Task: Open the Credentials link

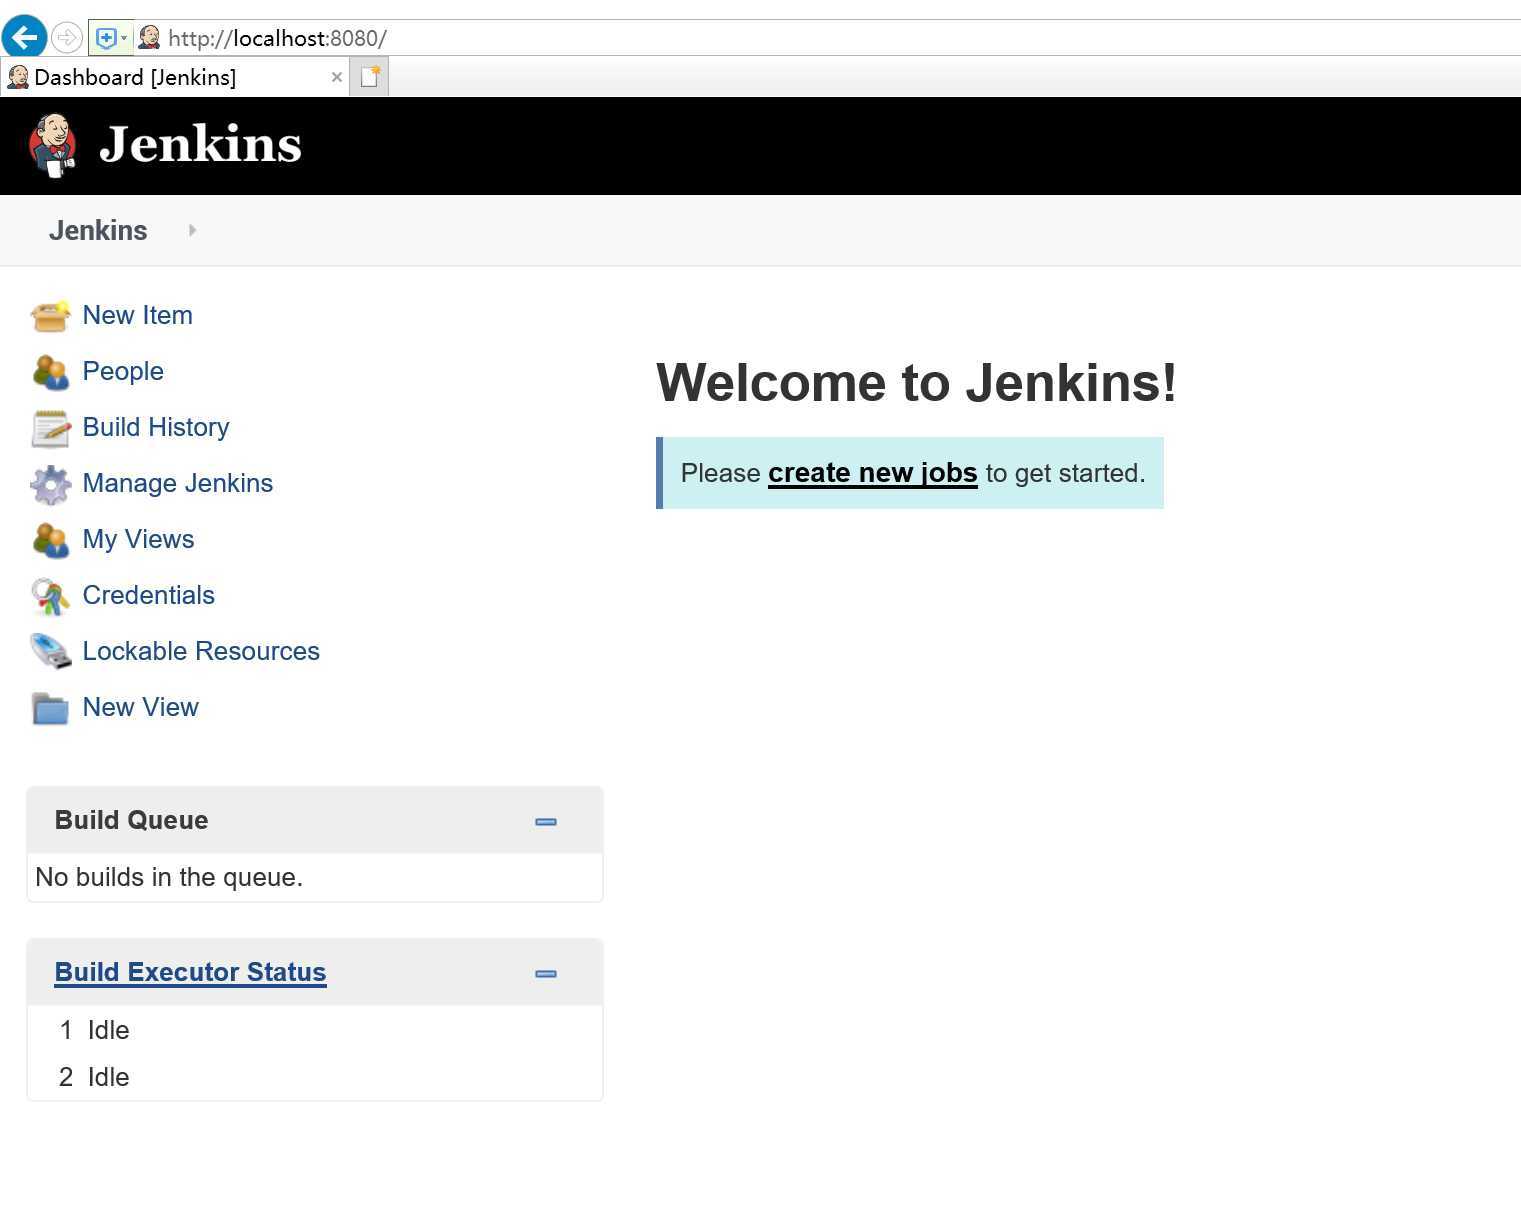Action: pyautogui.click(x=149, y=596)
